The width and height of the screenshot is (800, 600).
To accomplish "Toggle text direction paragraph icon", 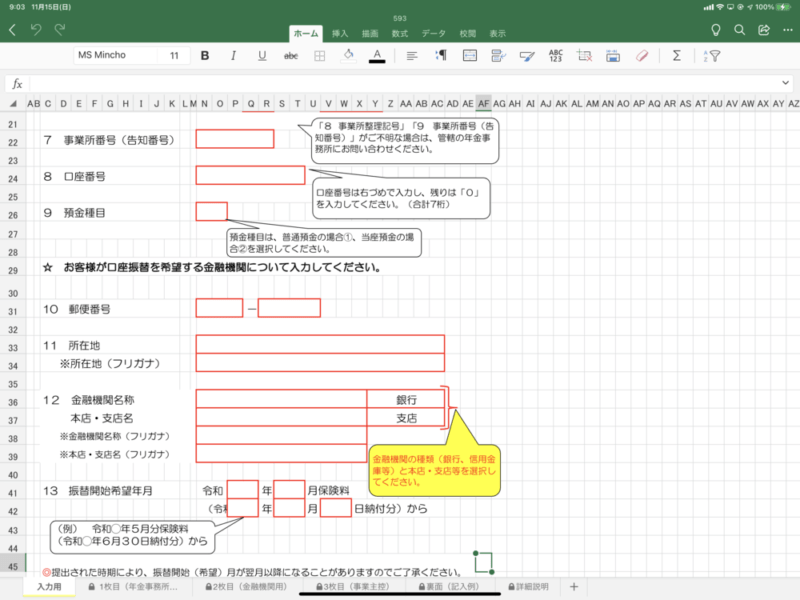I will (x=441, y=55).
